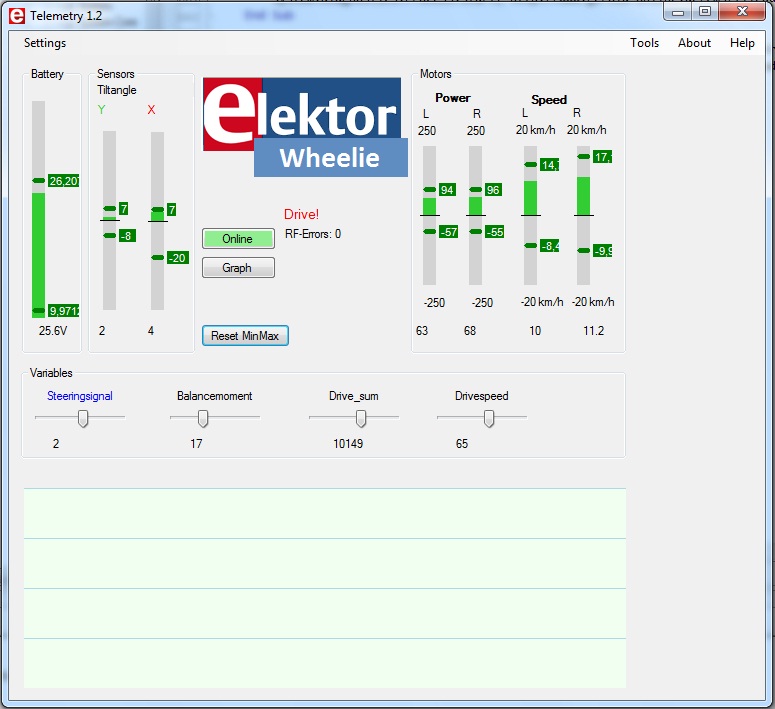775x709 pixels.
Task: Click the Steeringsignal slider handle
Action: [x=84, y=418]
